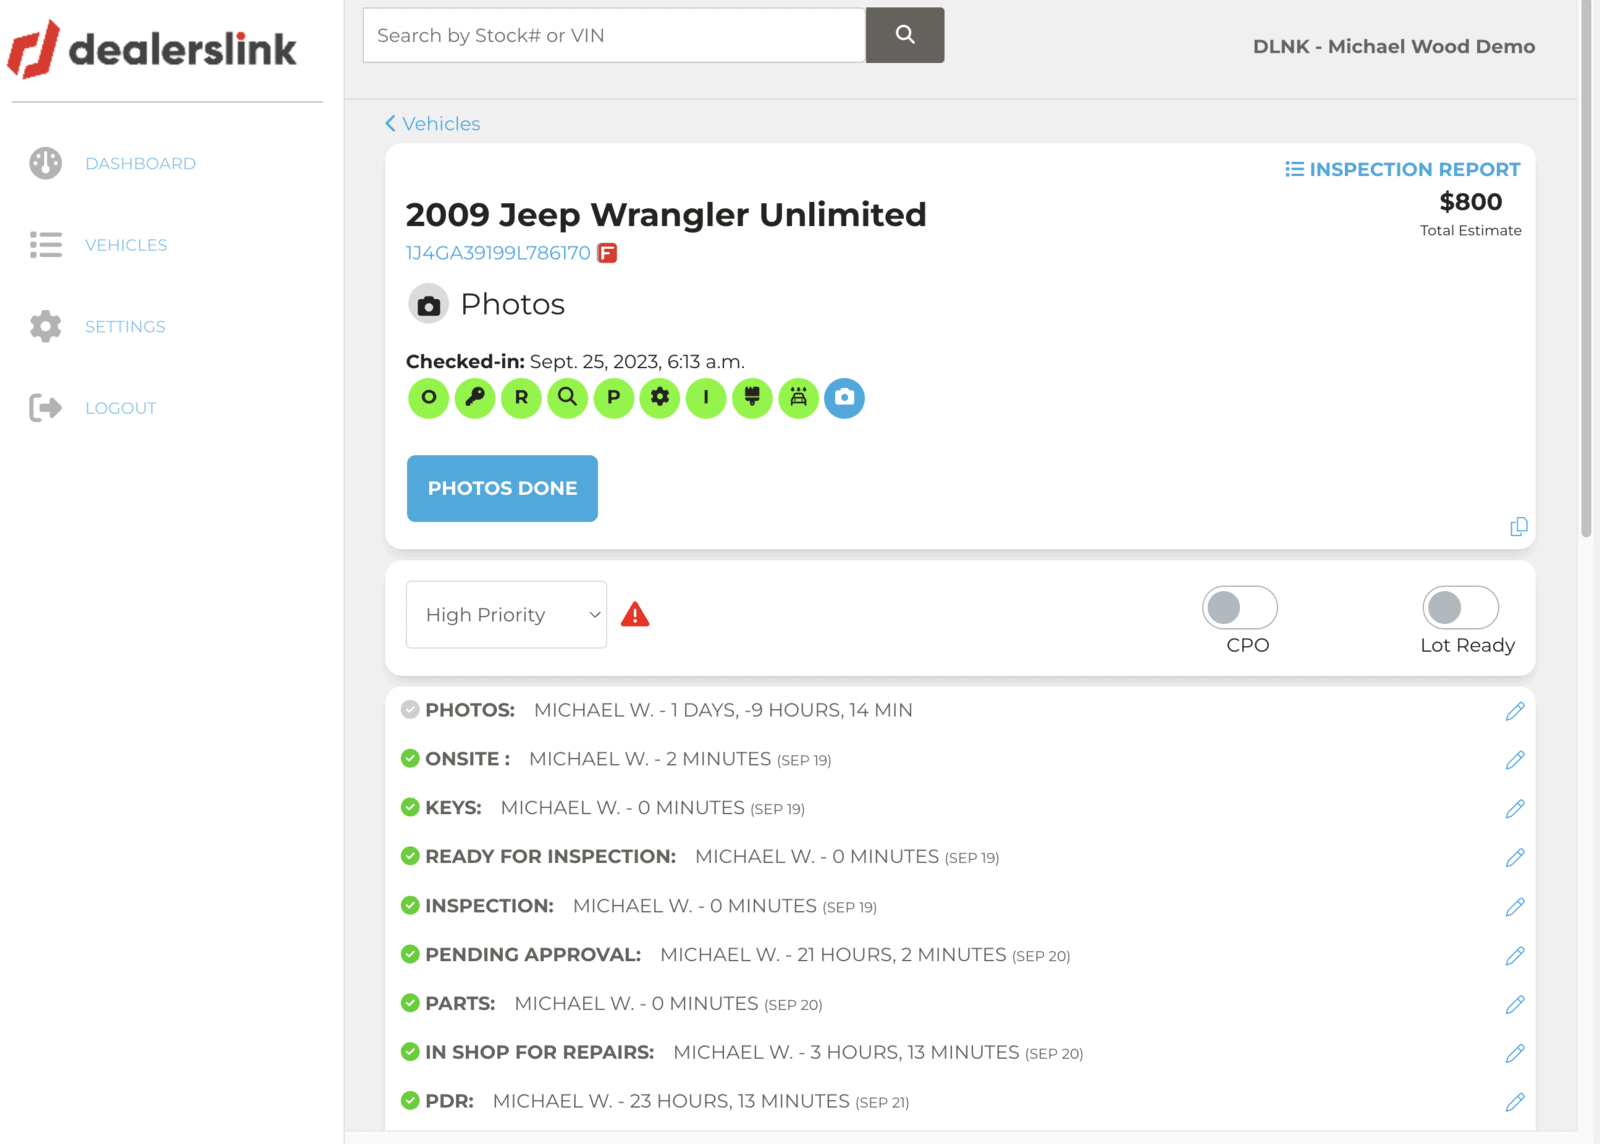Select the blue camera stage circle
Viewport: 1600px width, 1144px height.
click(844, 398)
